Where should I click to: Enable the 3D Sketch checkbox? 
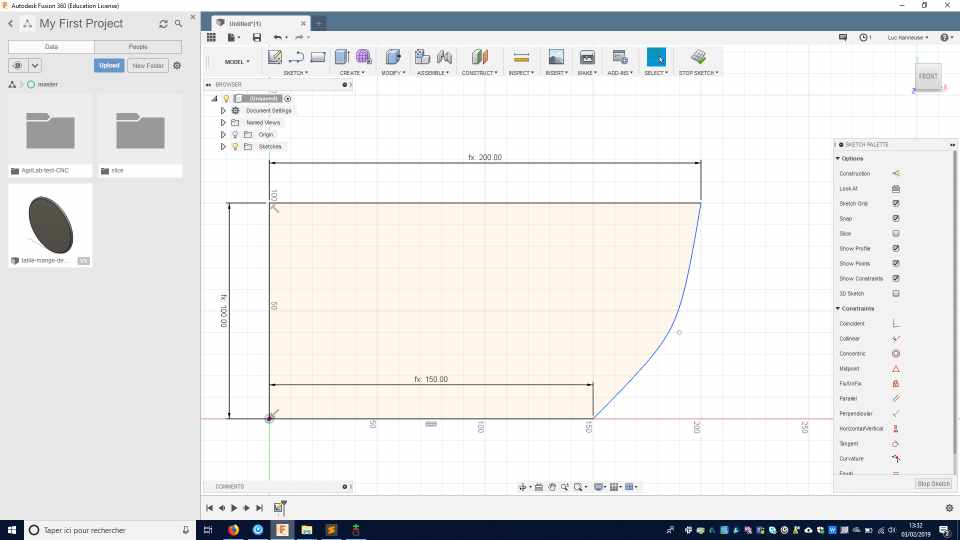896,293
